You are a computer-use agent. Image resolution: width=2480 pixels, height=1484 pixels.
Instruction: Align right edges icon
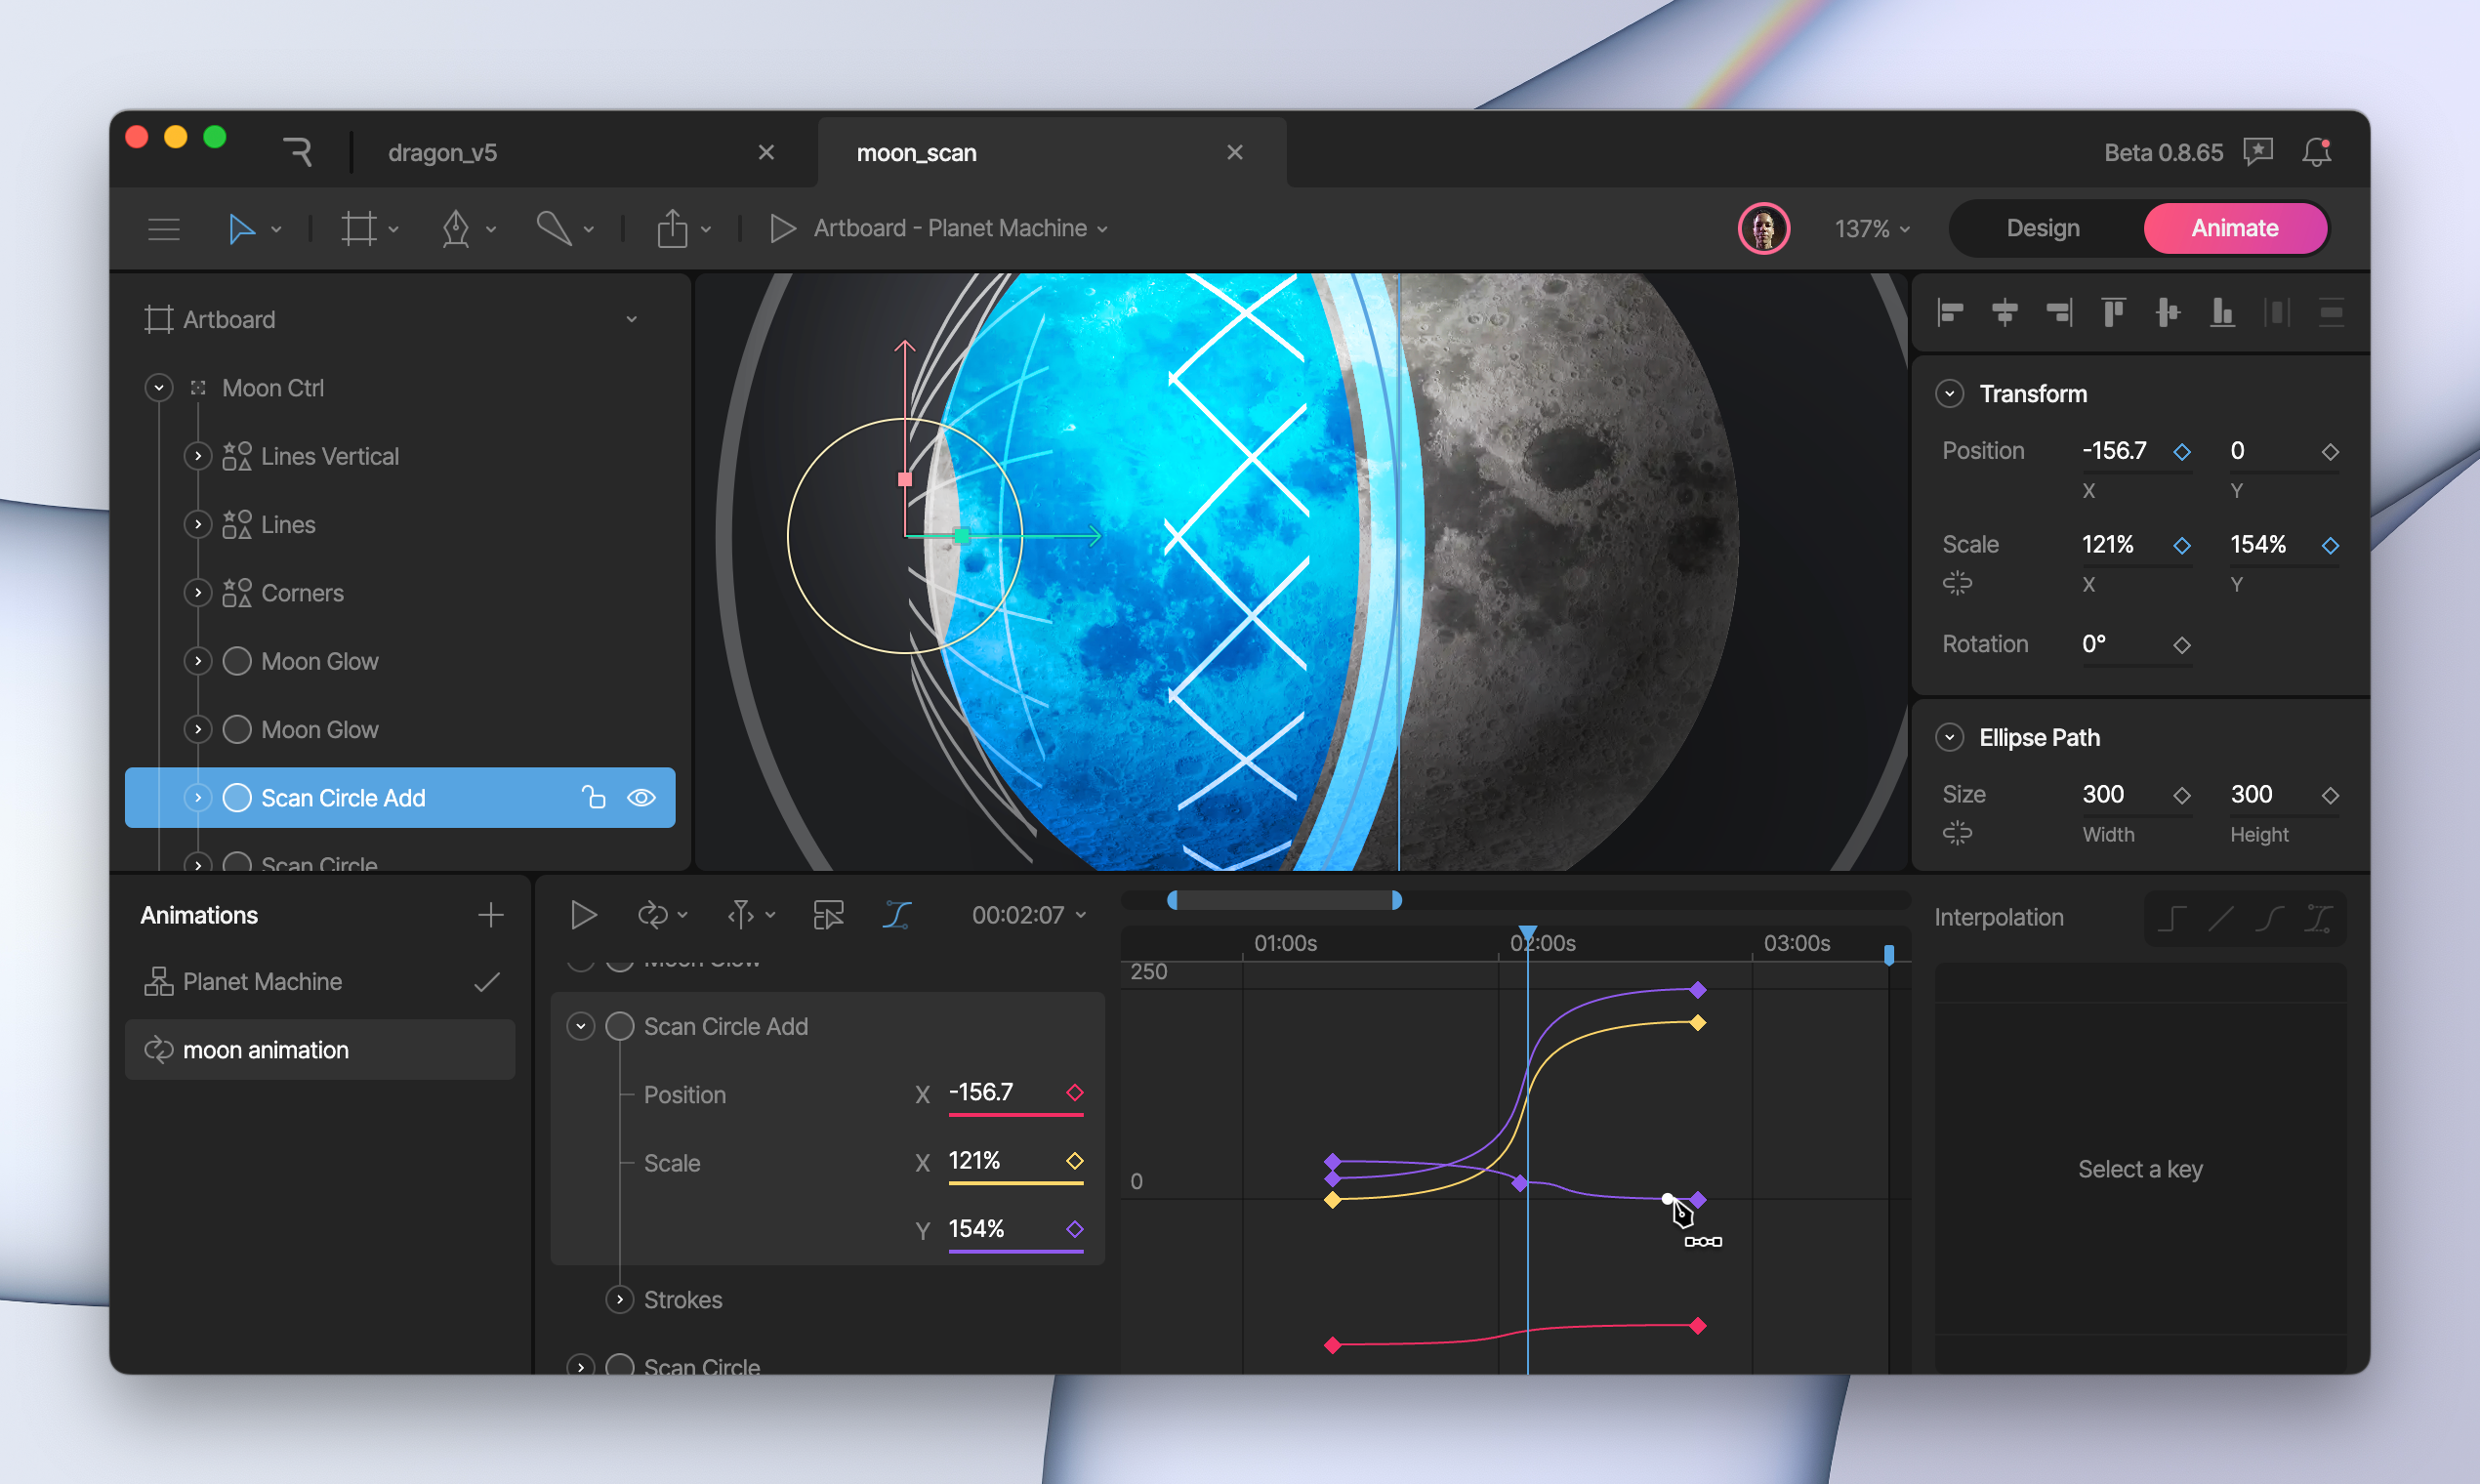2059,313
